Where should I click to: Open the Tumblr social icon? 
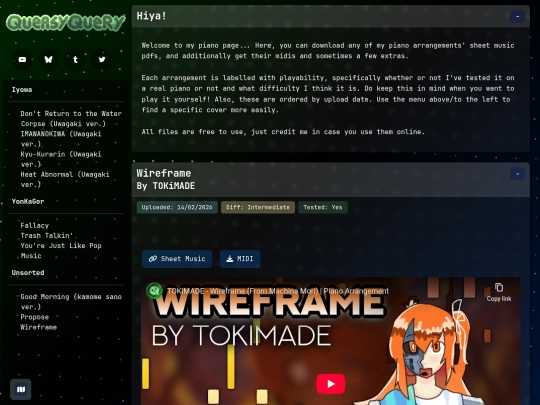pyautogui.click(x=75, y=60)
